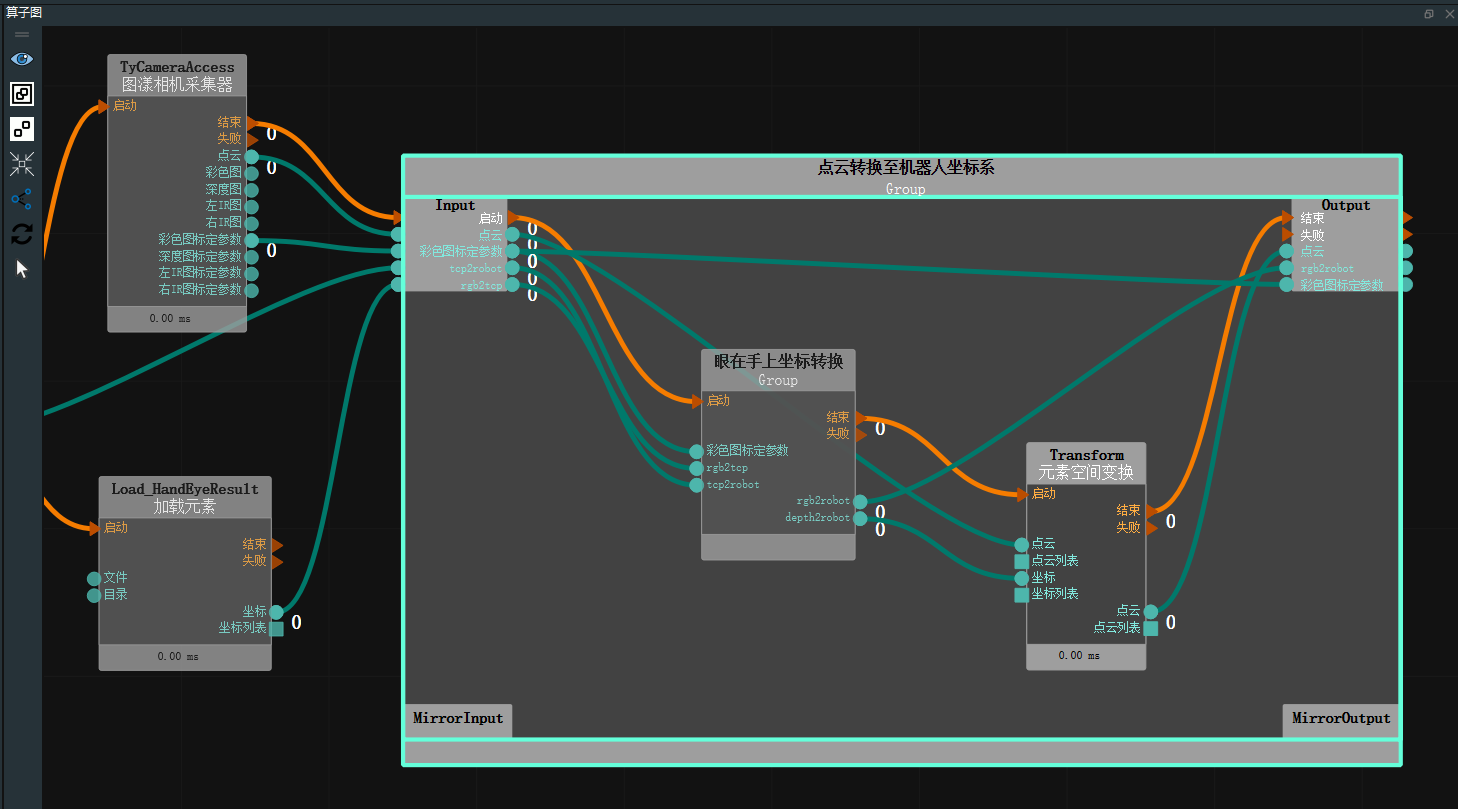Image resolution: width=1458 pixels, height=809 pixels.
Task: Click the MirrorInput block
Action: [458, 719]
